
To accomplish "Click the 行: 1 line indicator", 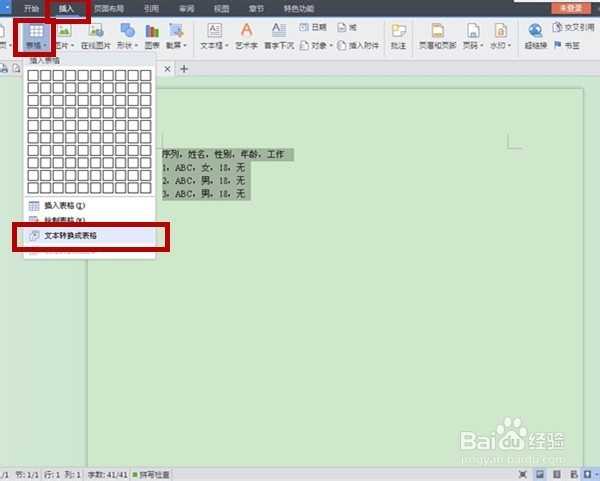I will click(x=52, y=475).
